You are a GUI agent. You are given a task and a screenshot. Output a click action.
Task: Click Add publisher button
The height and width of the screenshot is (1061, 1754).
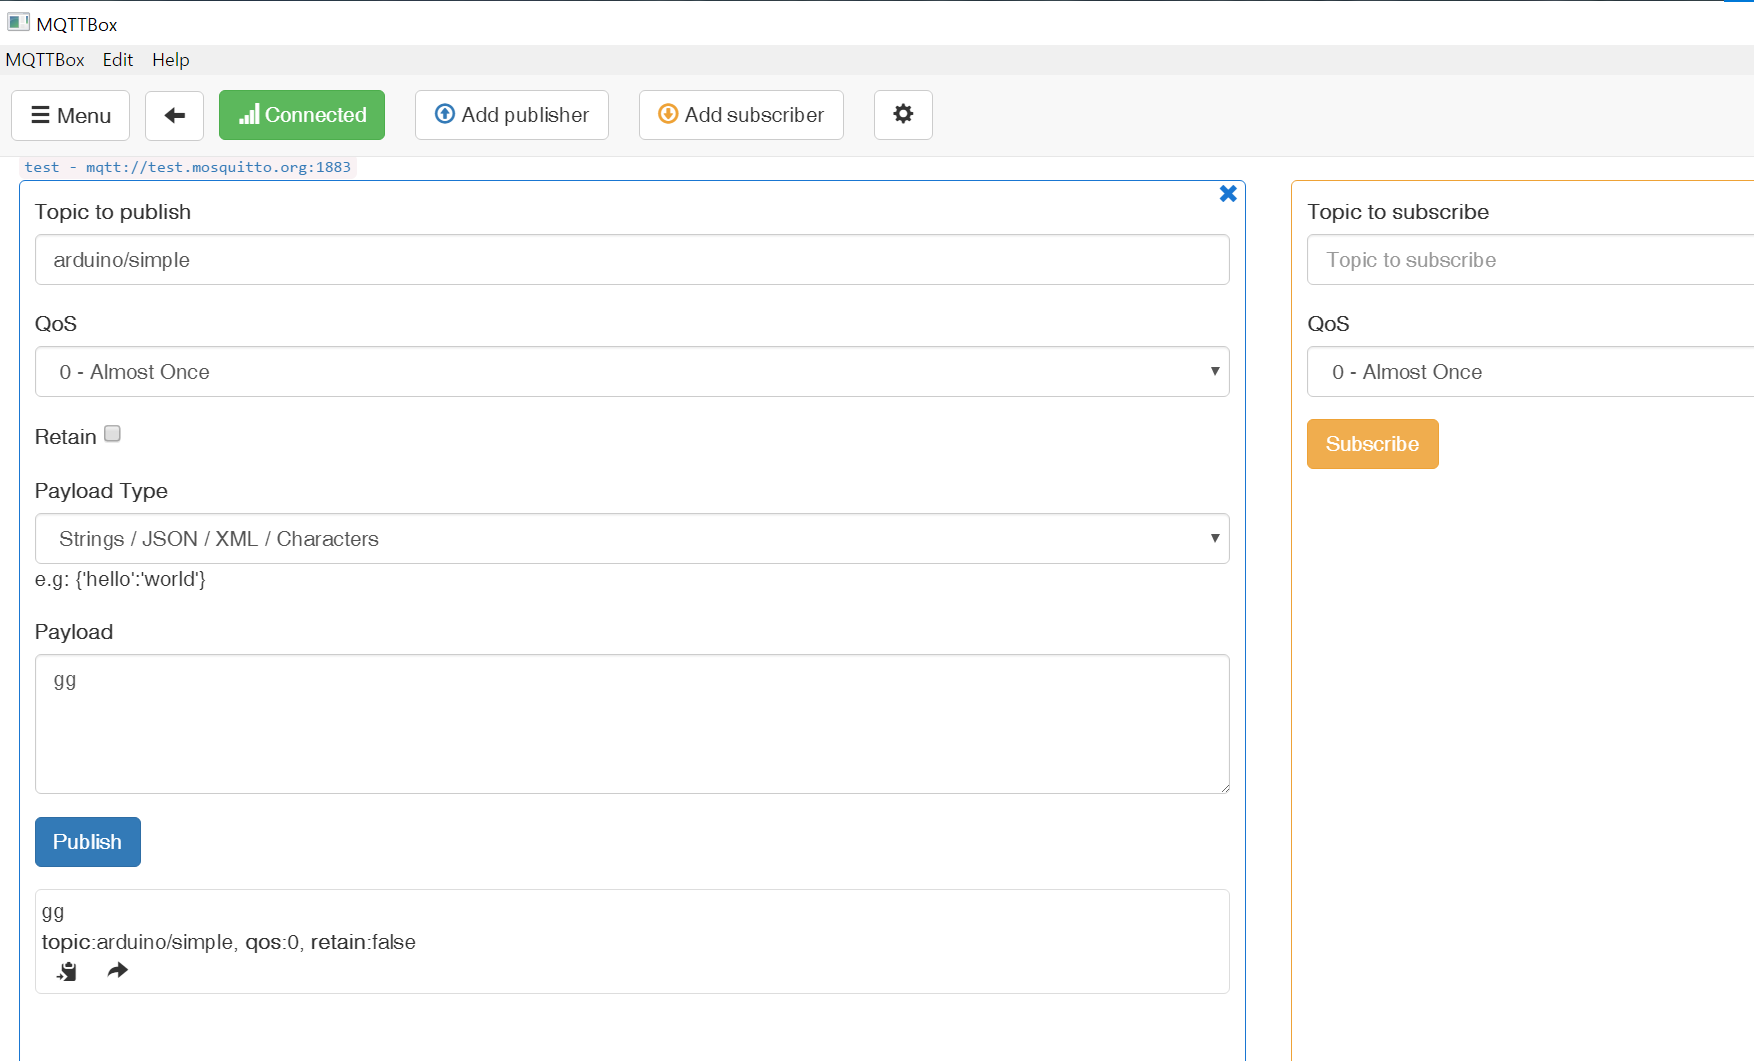(512, 115)
